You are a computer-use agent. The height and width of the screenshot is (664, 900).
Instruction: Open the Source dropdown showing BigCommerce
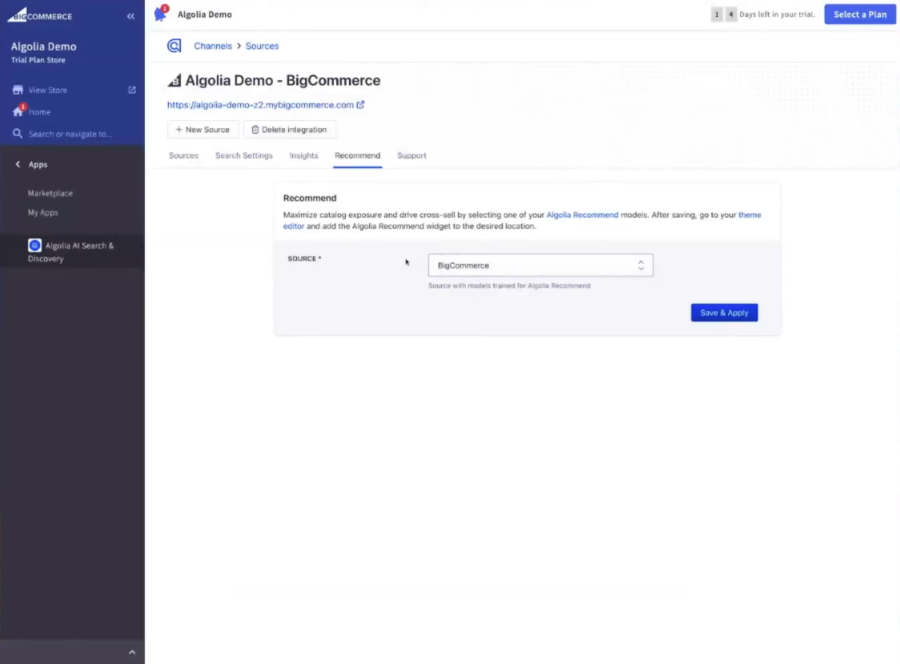click(541, 265)
